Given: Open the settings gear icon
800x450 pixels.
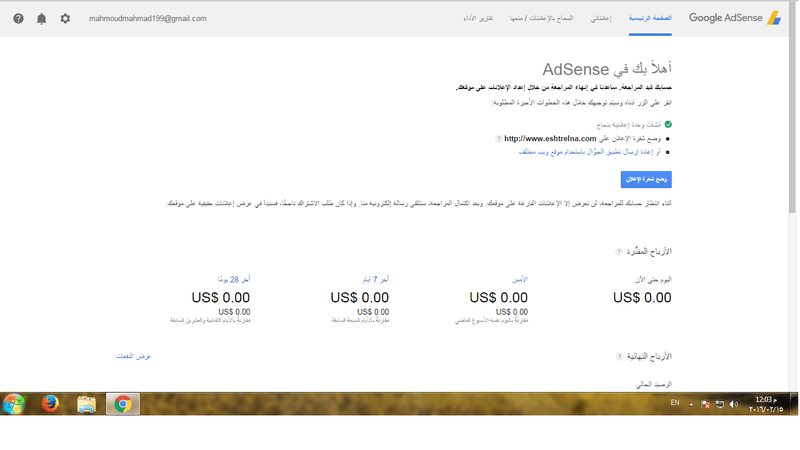Looking at the screenshot, I should pos(65,18).
